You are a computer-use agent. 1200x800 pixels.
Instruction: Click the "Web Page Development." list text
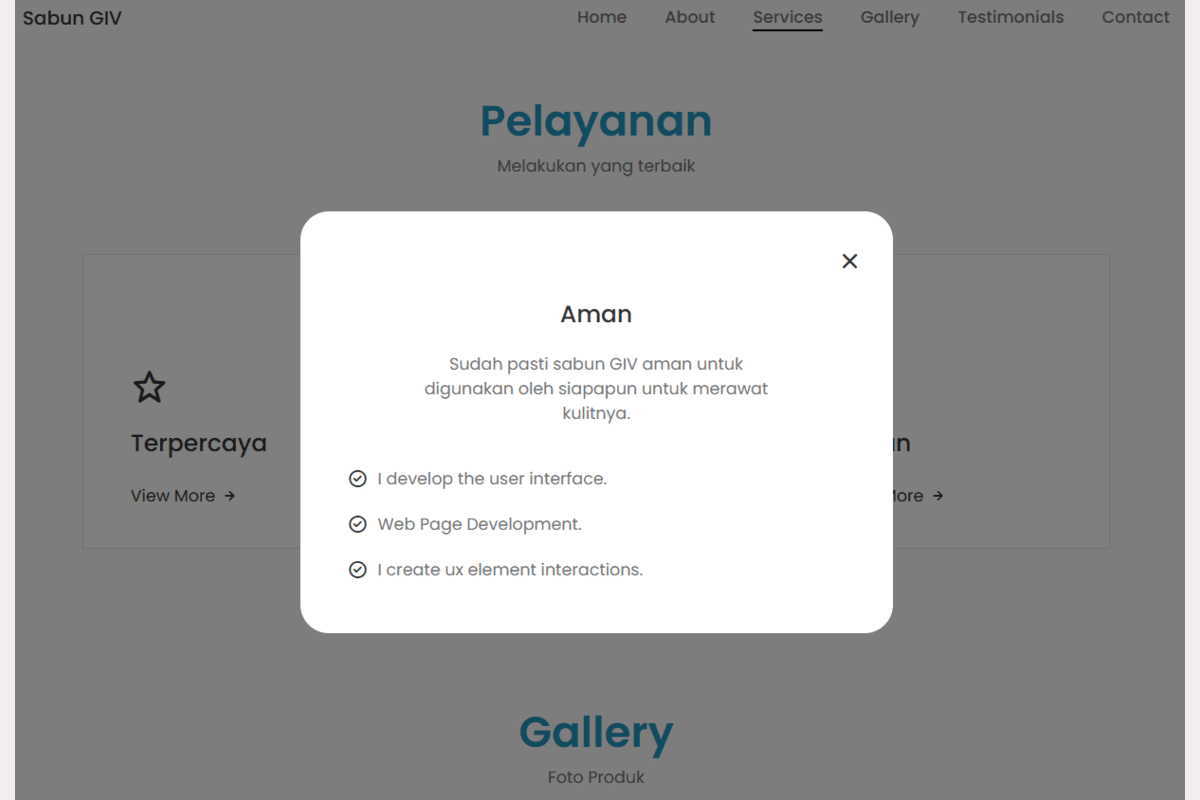[x=479, y=524]
